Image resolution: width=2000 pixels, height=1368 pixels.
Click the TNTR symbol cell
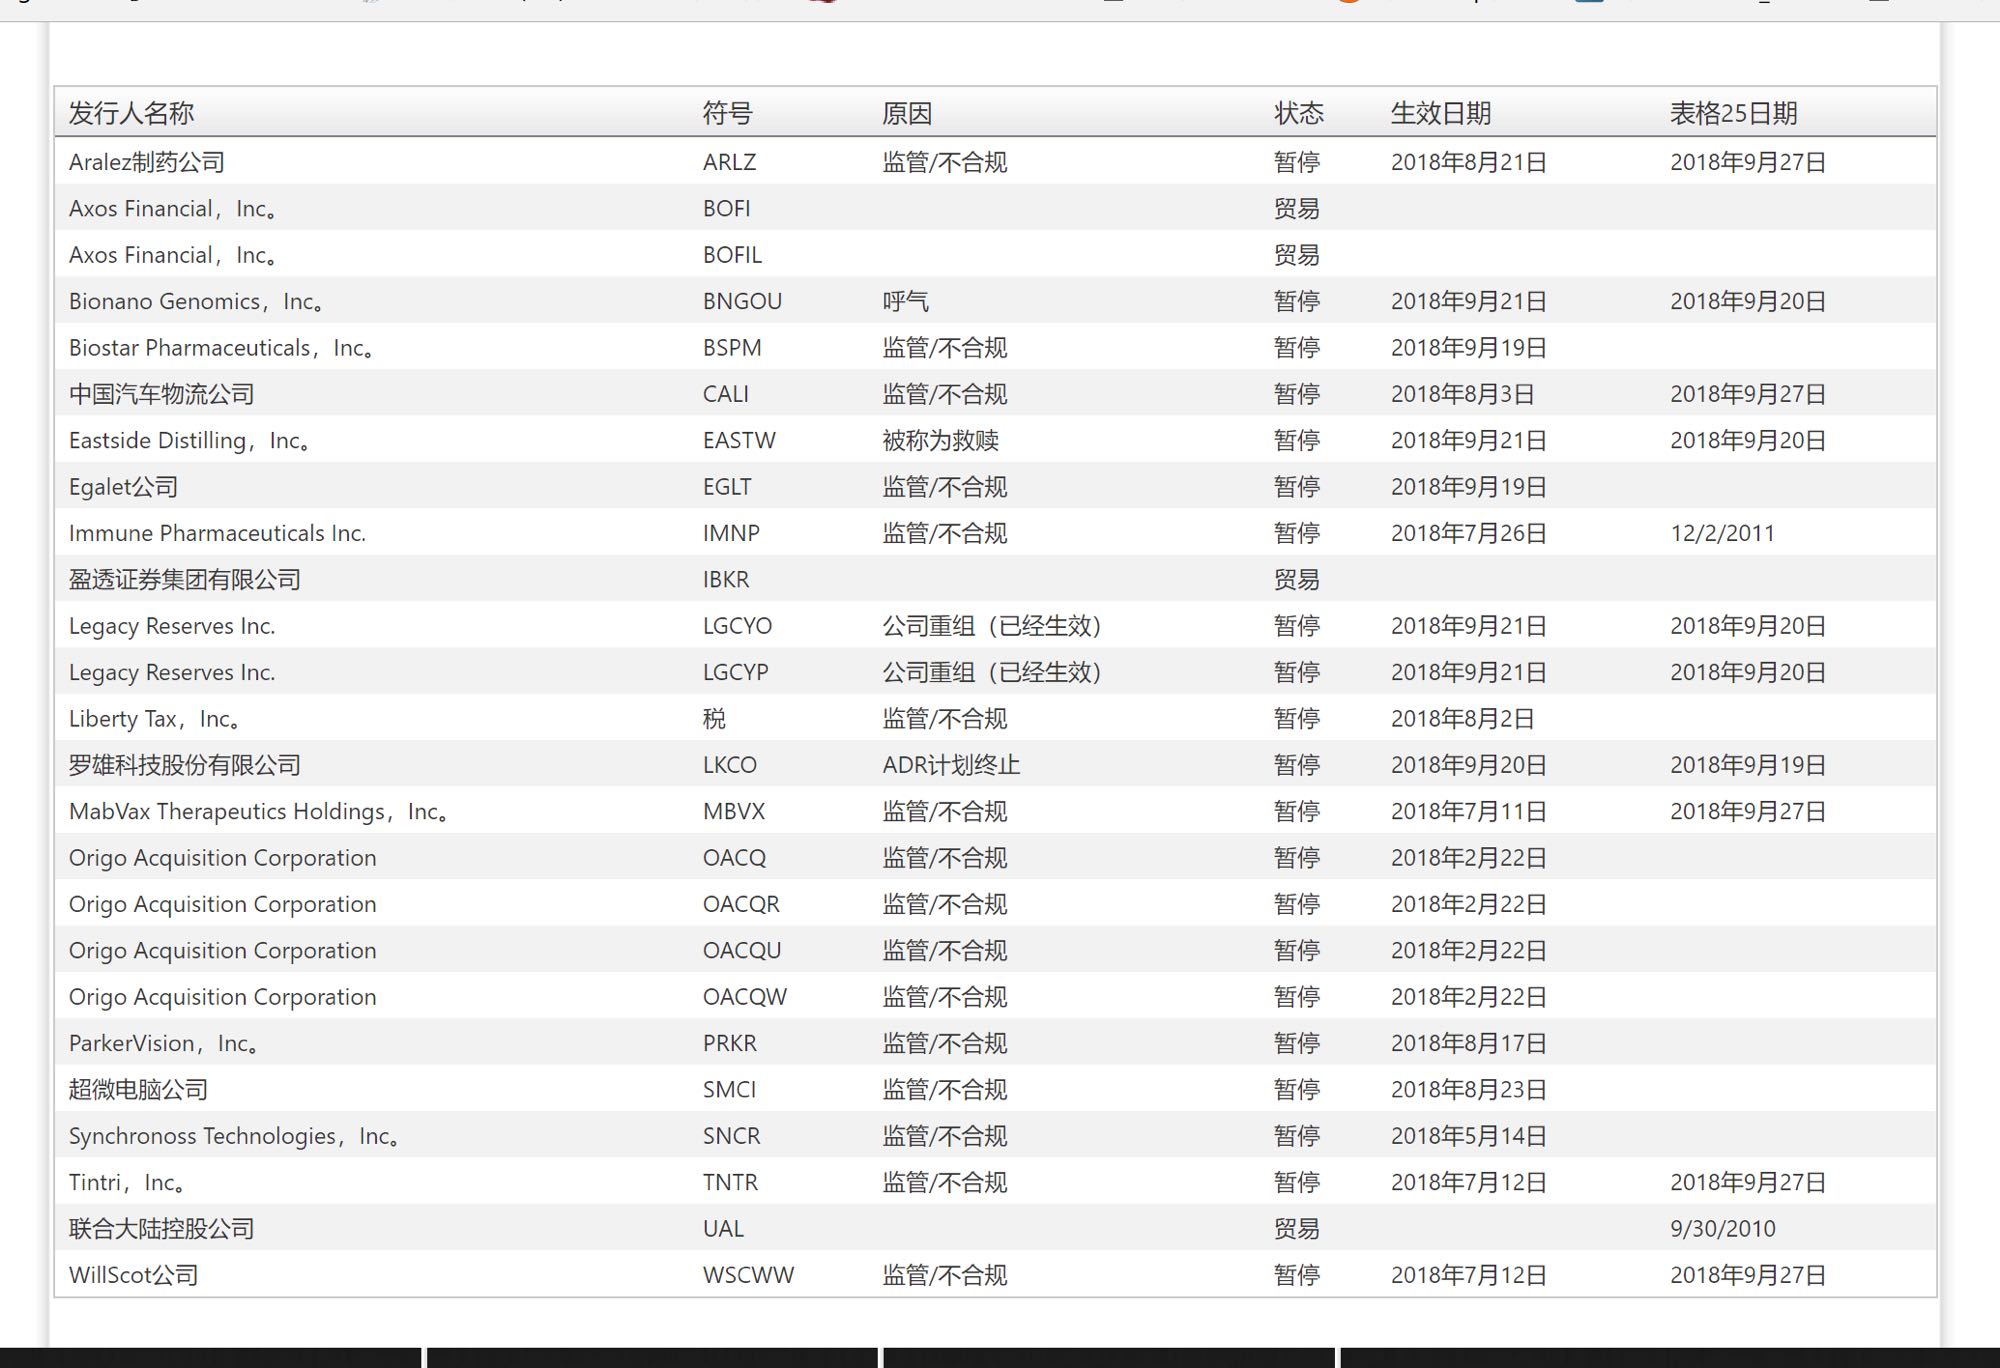coord(730,1183)
